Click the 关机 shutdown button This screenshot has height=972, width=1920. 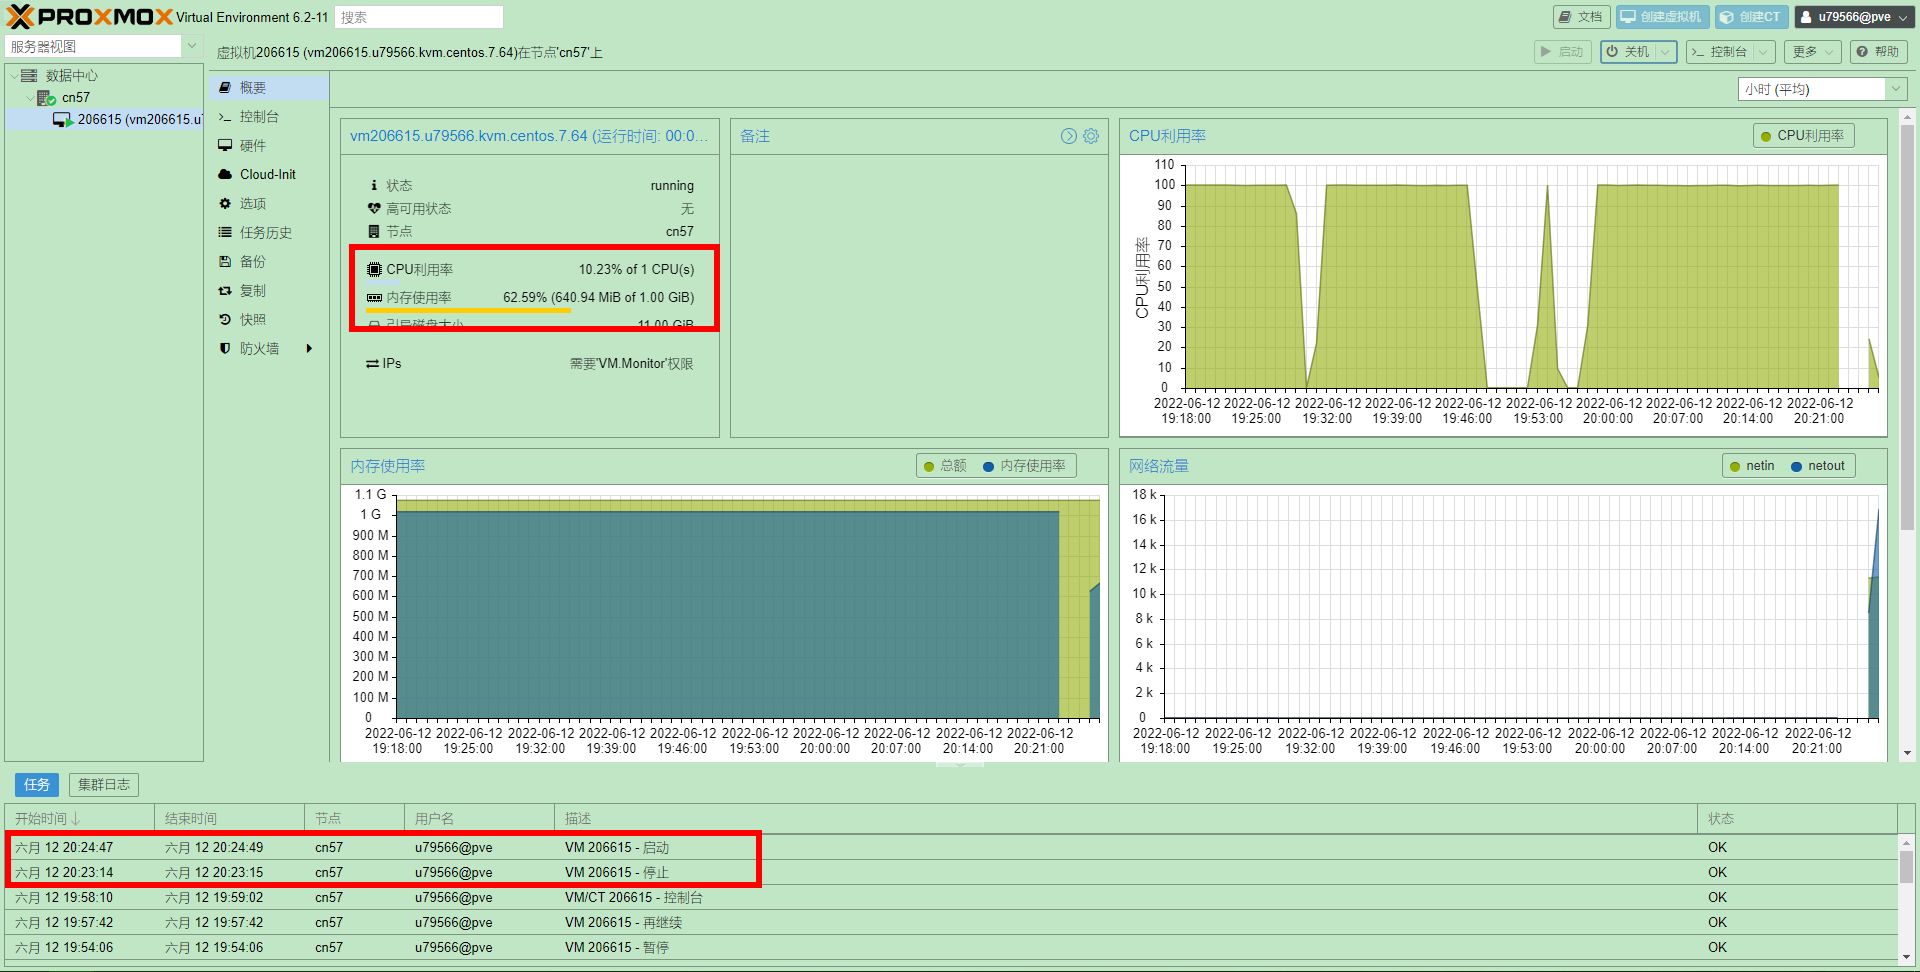pos(1628,52)
